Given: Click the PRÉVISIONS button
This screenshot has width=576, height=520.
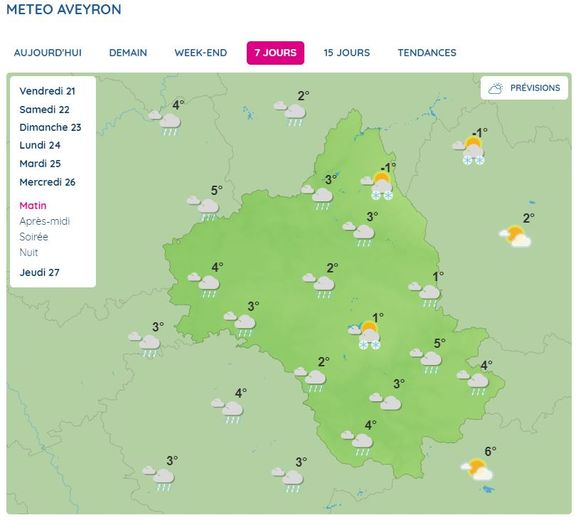Looking at the screenshot, I should pos(524,88).
